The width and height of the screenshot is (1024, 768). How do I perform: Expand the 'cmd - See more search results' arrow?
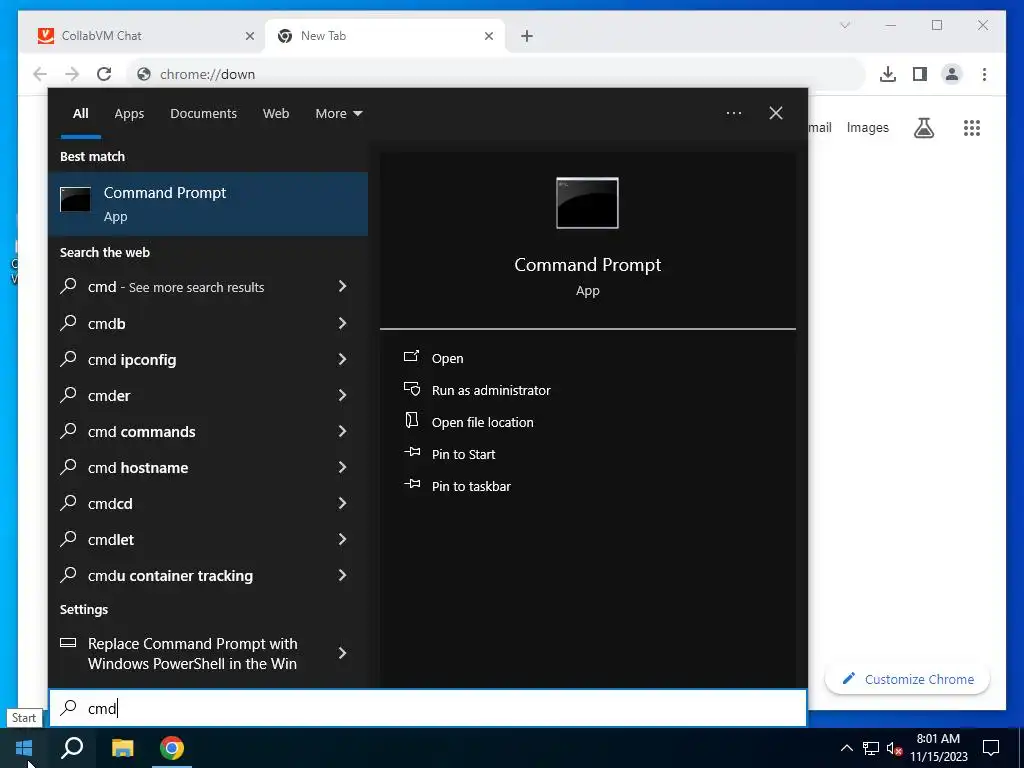(x=342, y=286)
